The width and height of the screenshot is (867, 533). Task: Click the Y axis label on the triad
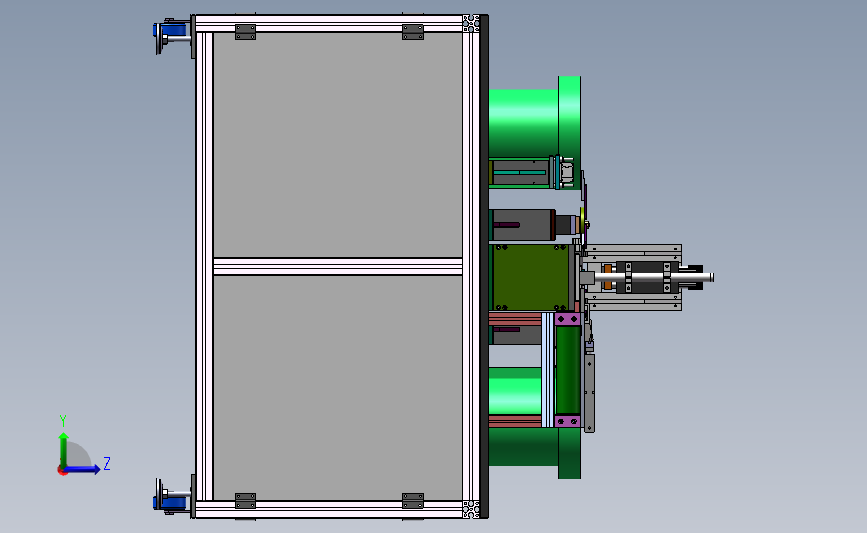pos(62,421)
